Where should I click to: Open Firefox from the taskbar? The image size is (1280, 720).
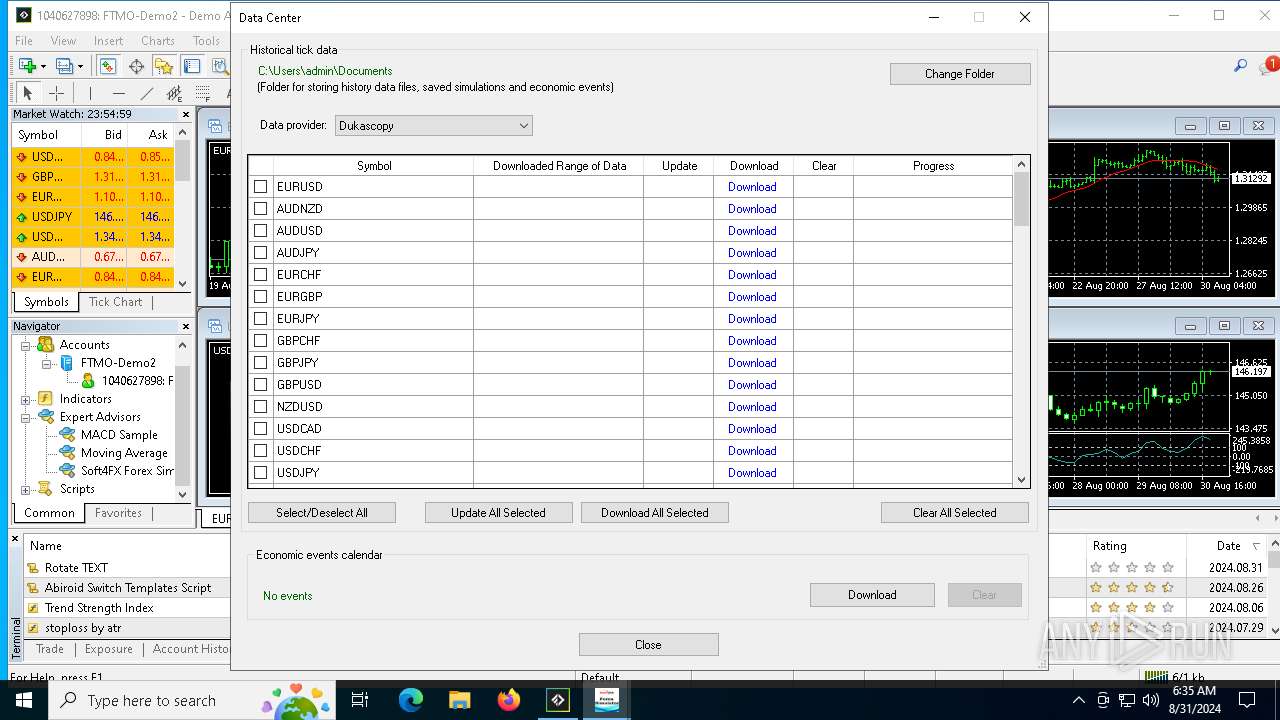coord(508,700)
